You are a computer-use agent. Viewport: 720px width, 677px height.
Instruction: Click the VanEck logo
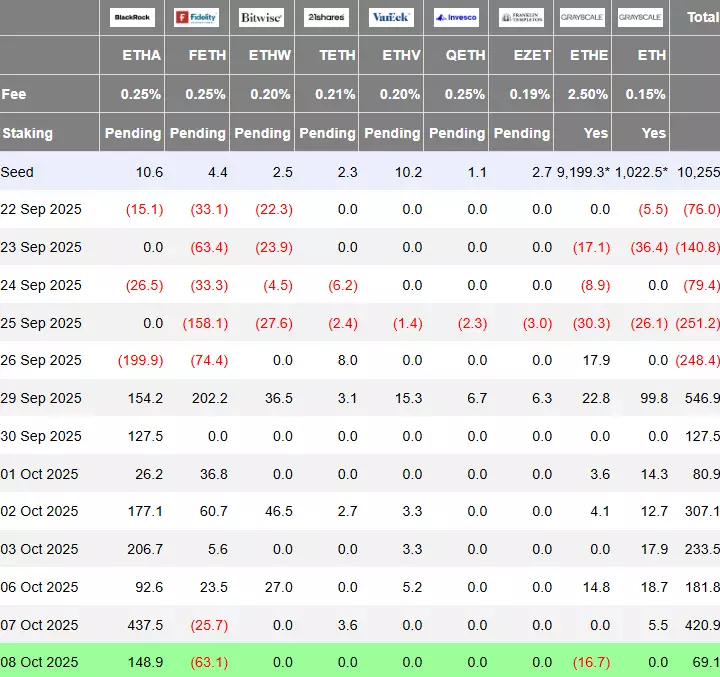(391, 18)
